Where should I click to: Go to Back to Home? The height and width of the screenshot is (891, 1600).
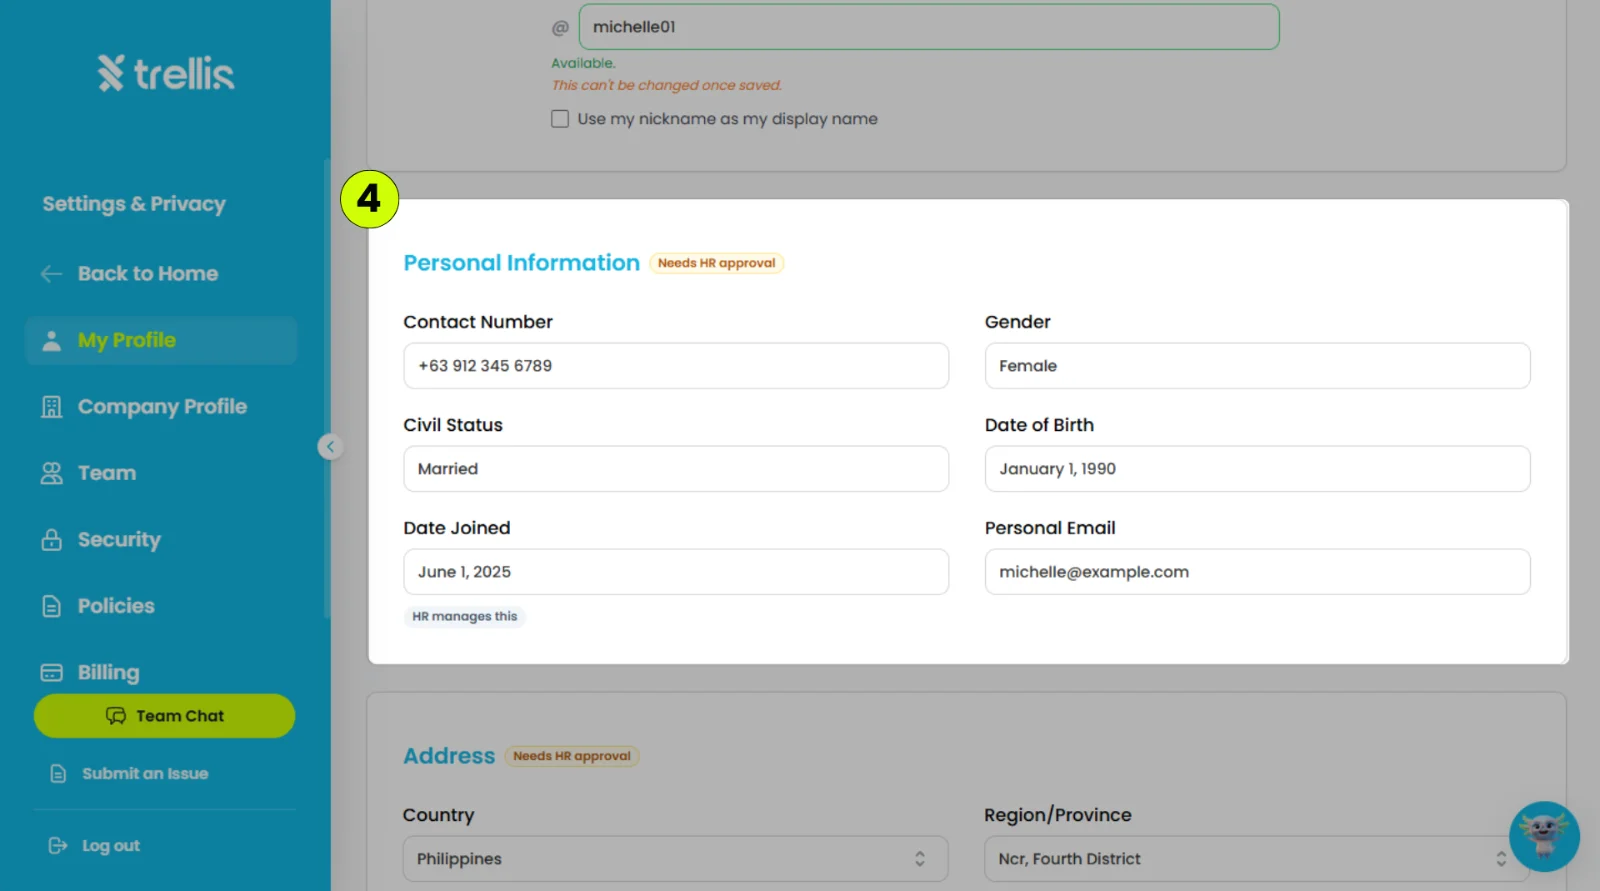(x=148, y=274)
